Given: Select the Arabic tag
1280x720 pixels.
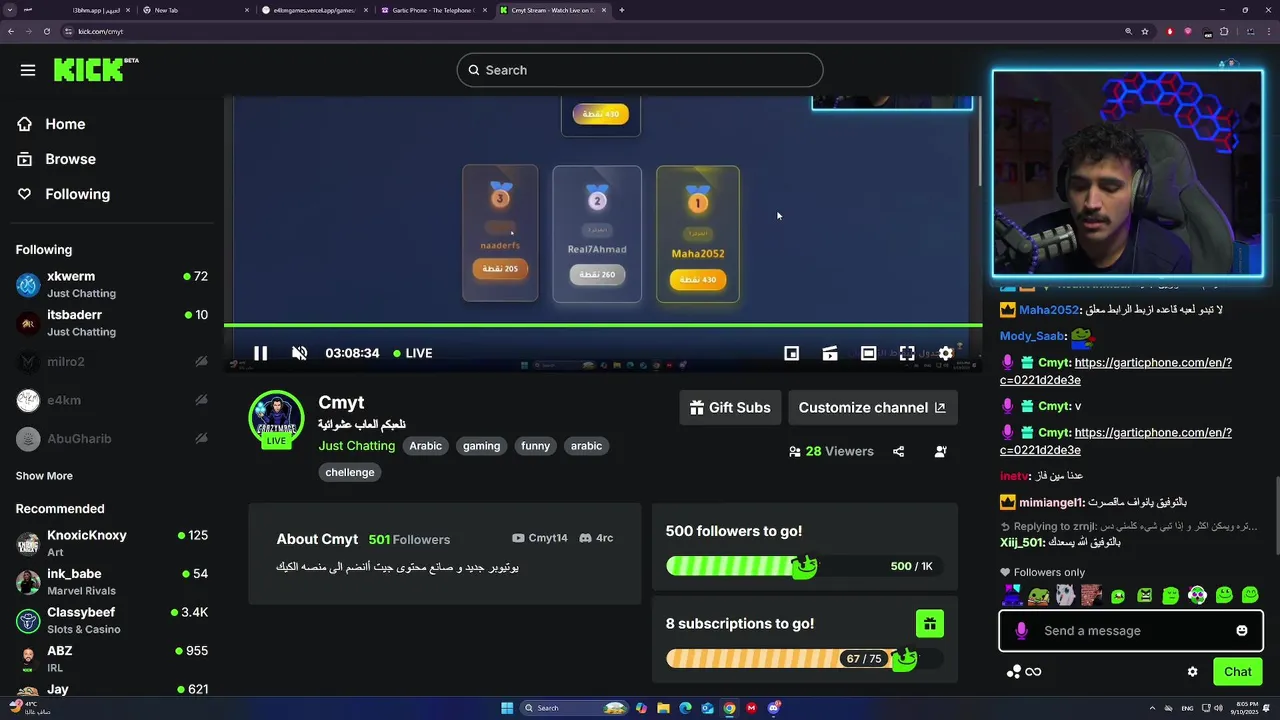Looking at the screenshot, I should pyautogui.click(x=425, y=446).
